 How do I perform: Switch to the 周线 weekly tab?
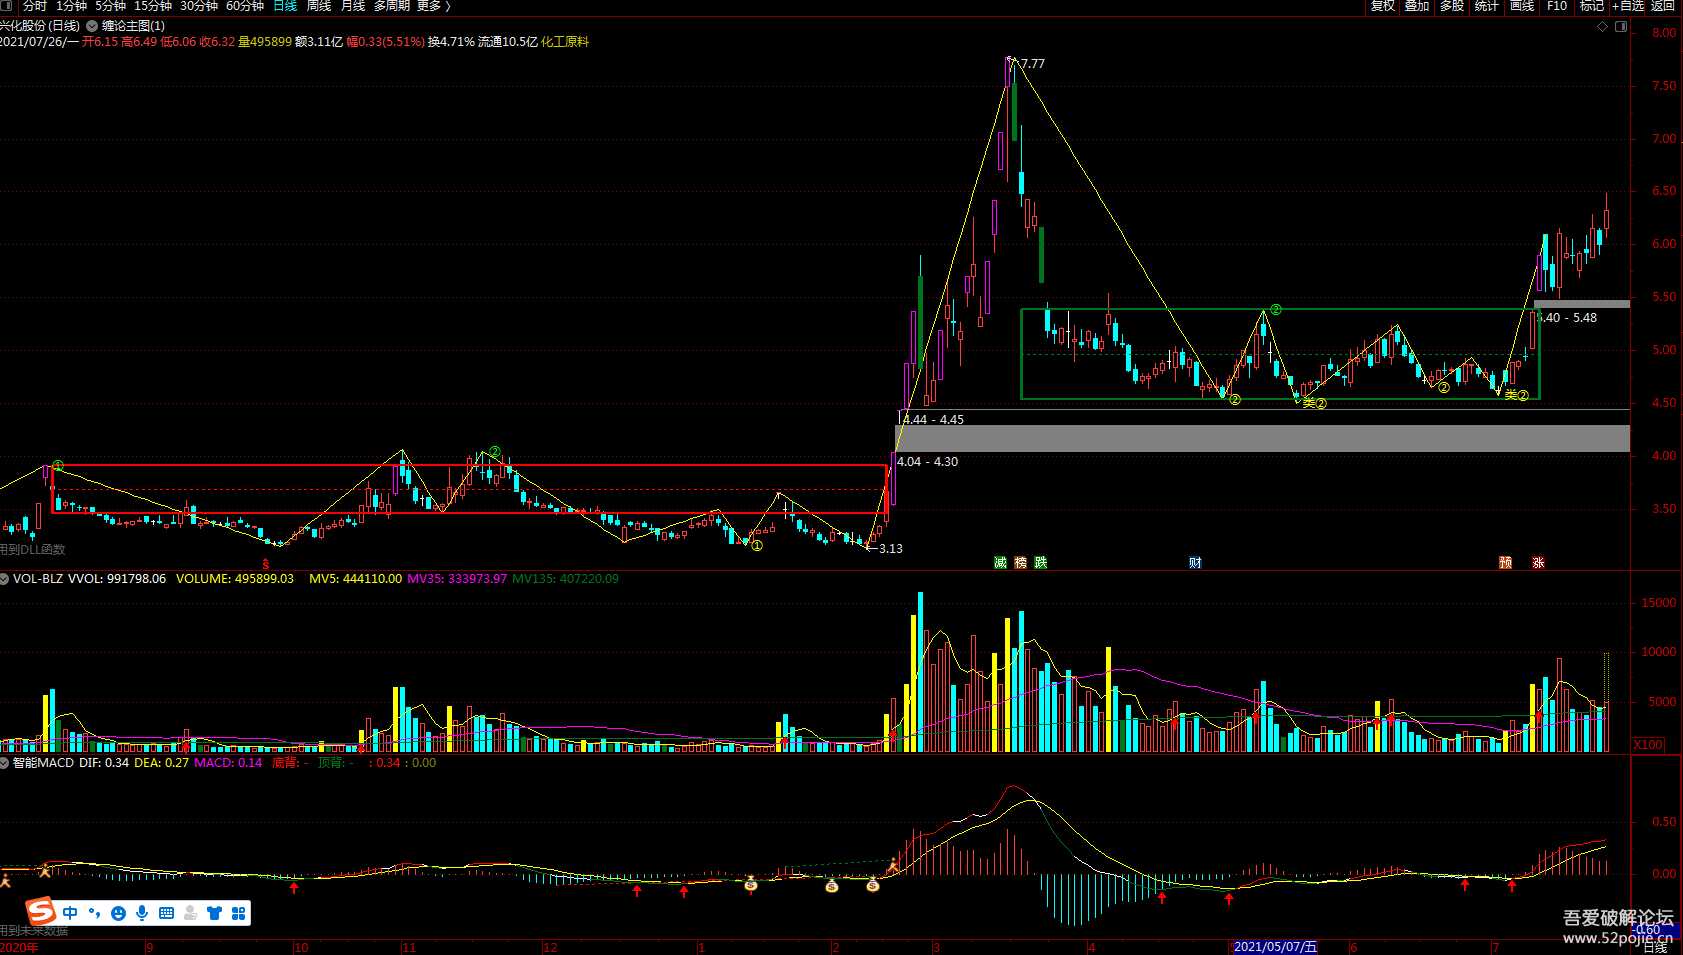tap(318, 6)
